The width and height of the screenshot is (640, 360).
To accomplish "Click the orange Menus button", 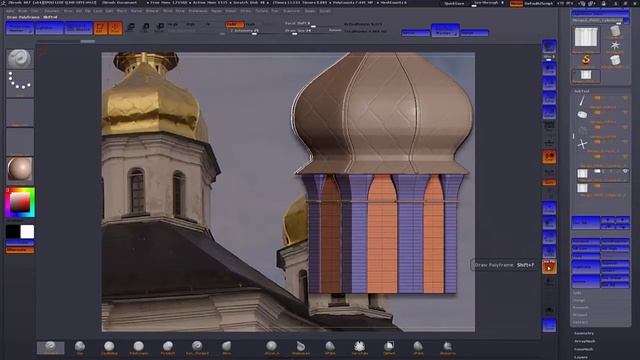I will pyautogui.click(x=516, y=3).
